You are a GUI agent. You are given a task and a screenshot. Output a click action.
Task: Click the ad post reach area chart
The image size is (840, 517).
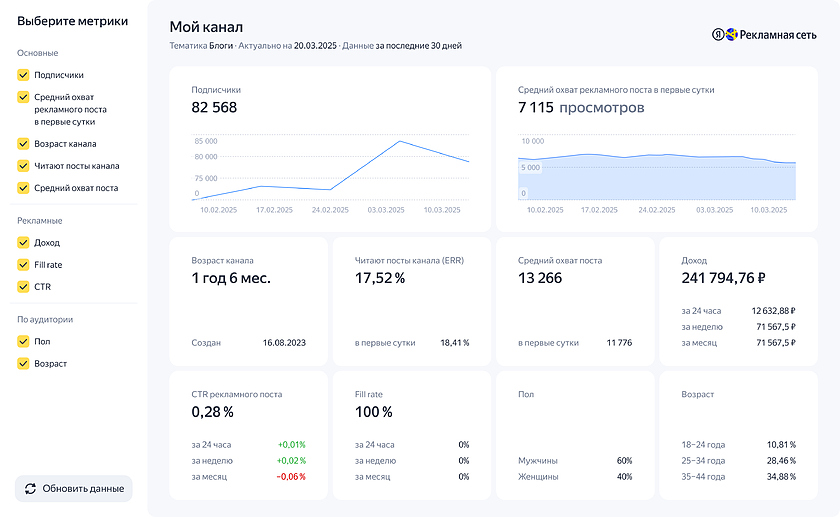click(x=656, y=177)
